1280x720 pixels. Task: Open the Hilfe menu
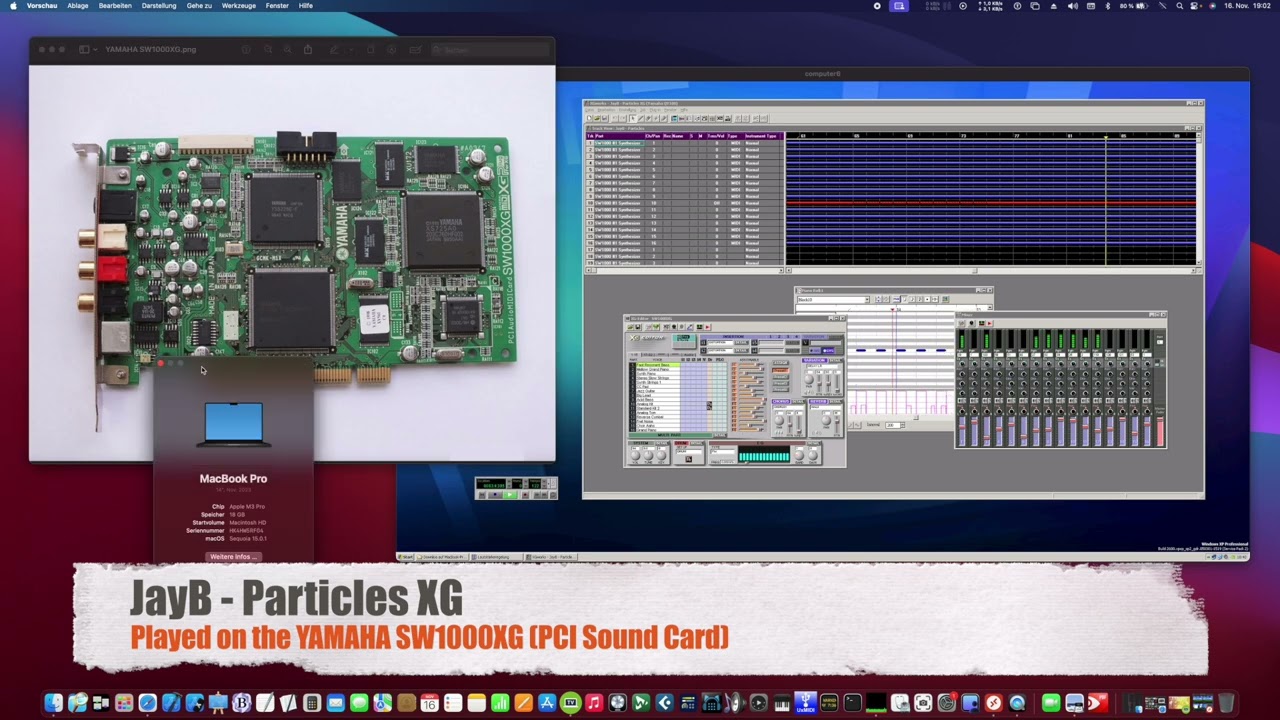point(306,6)
